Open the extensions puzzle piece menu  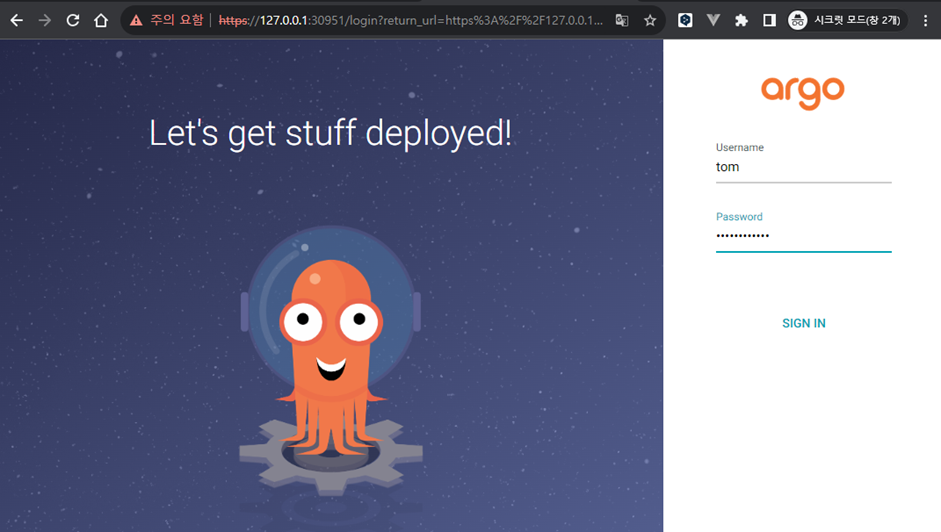point(741,20)
